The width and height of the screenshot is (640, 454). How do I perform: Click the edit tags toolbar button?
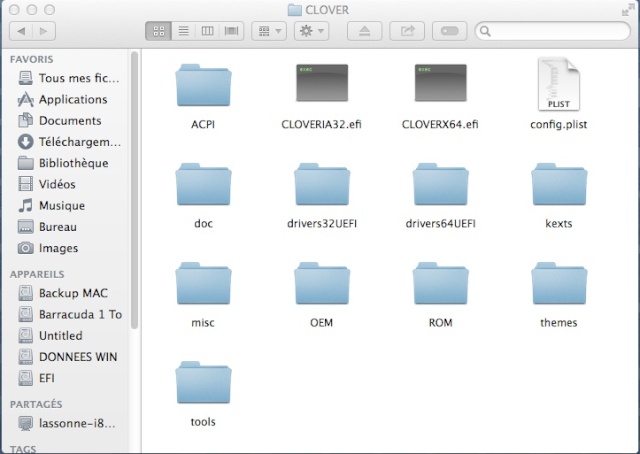coord(449,31)
